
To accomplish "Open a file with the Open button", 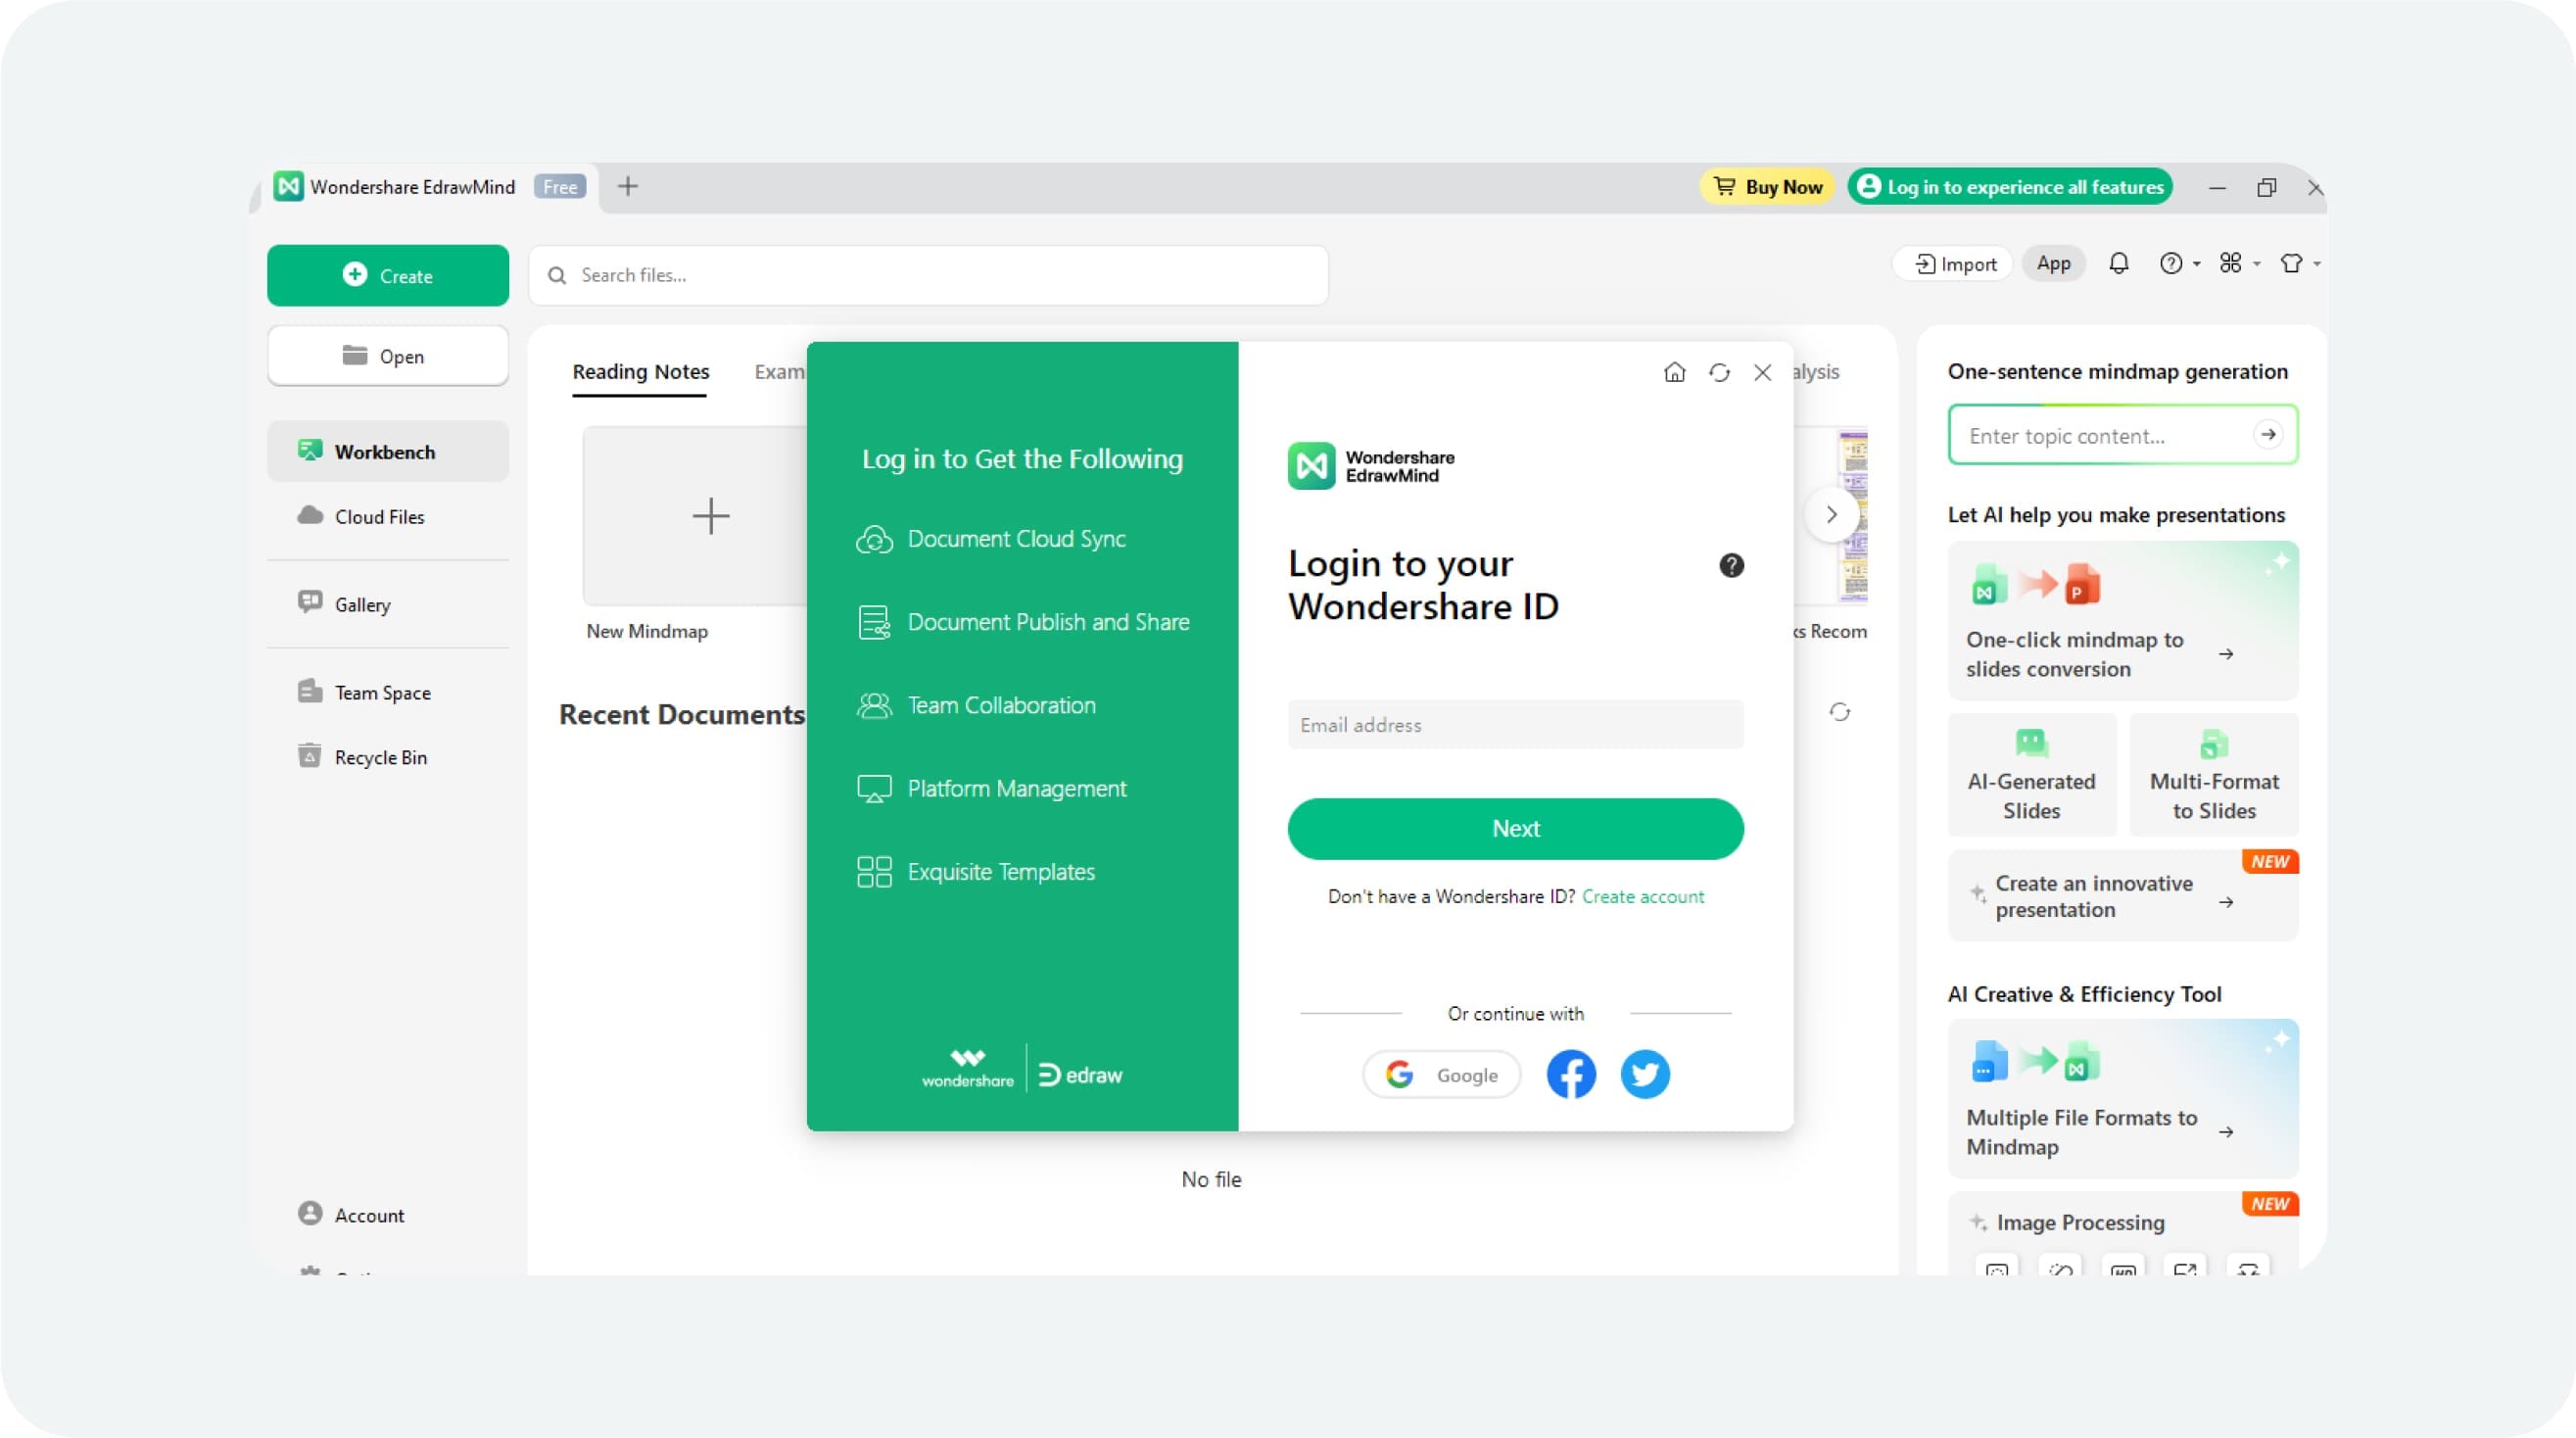I will (387, 356).
